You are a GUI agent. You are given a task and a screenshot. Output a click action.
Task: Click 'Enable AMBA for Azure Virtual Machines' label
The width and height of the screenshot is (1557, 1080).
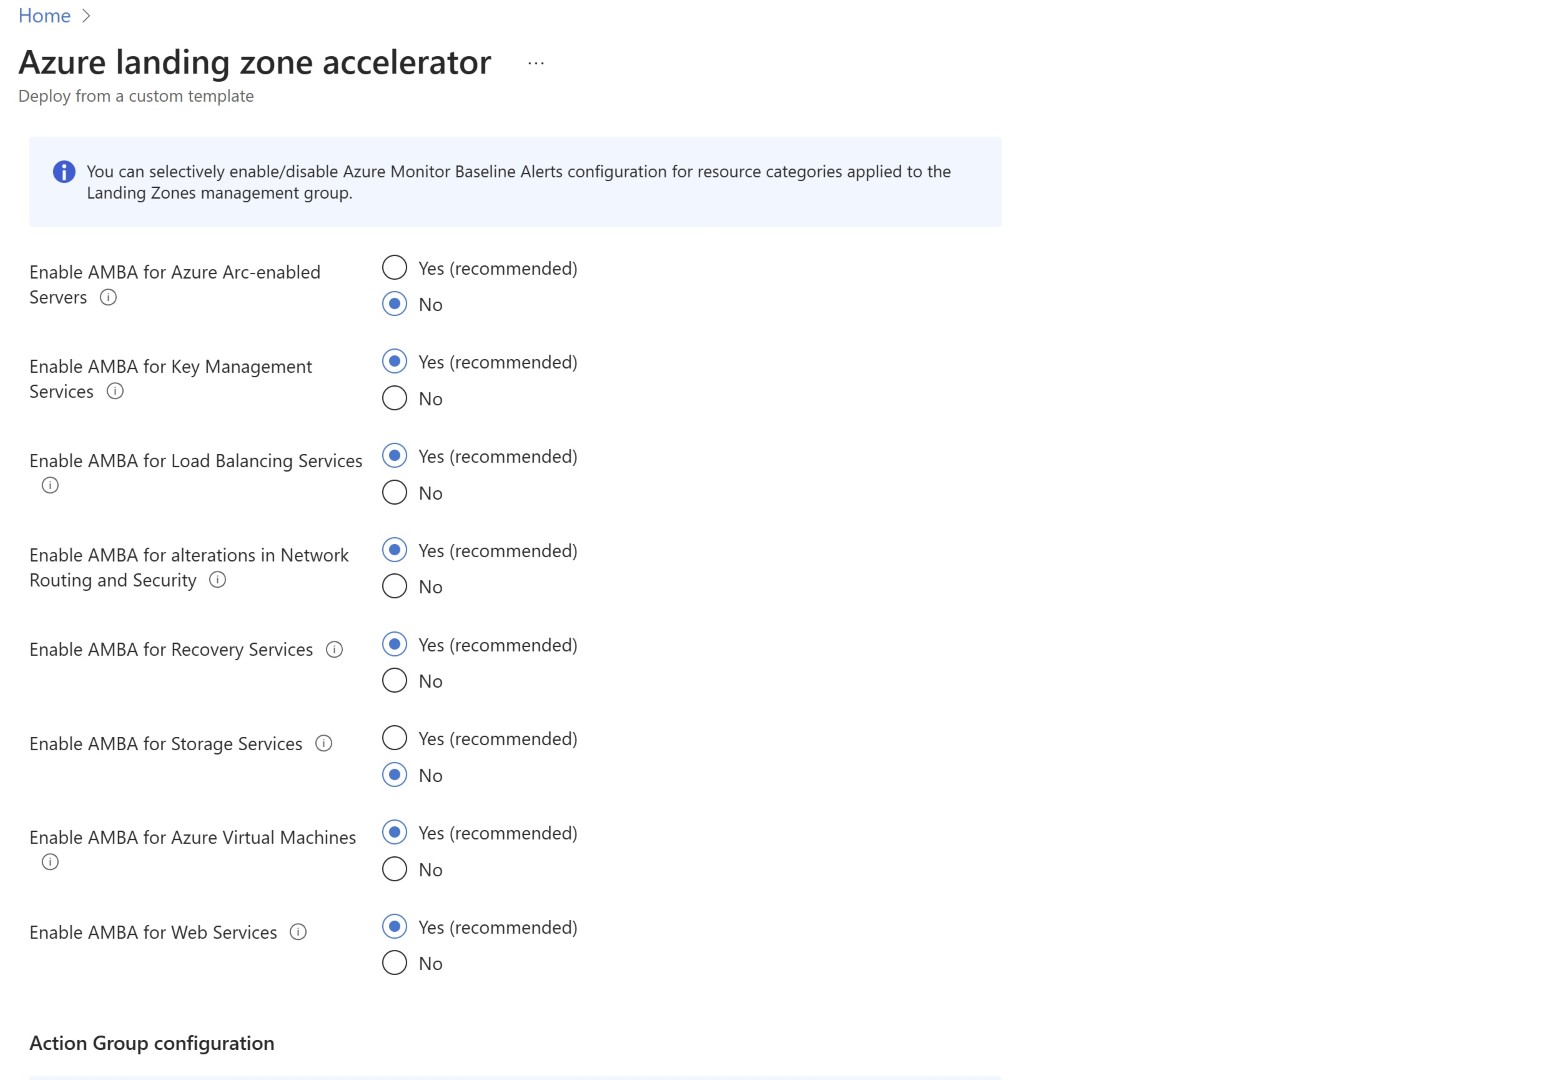point(193,838)
